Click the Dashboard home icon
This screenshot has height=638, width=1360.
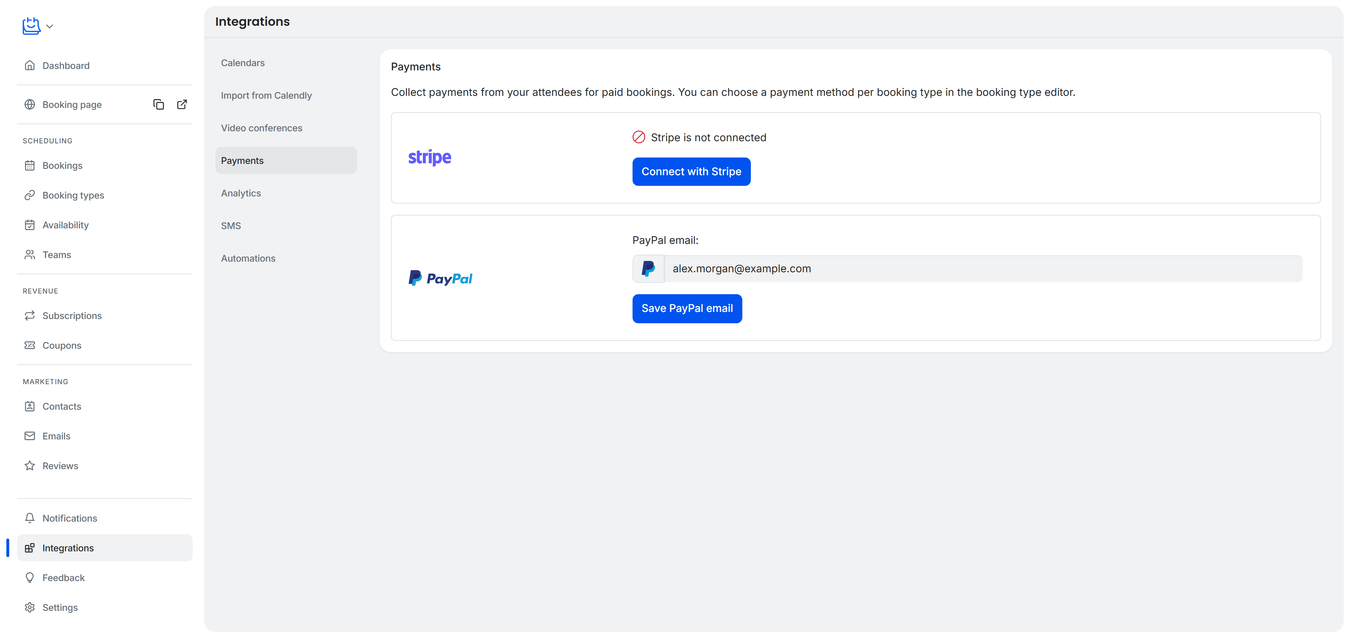[30, 66]
